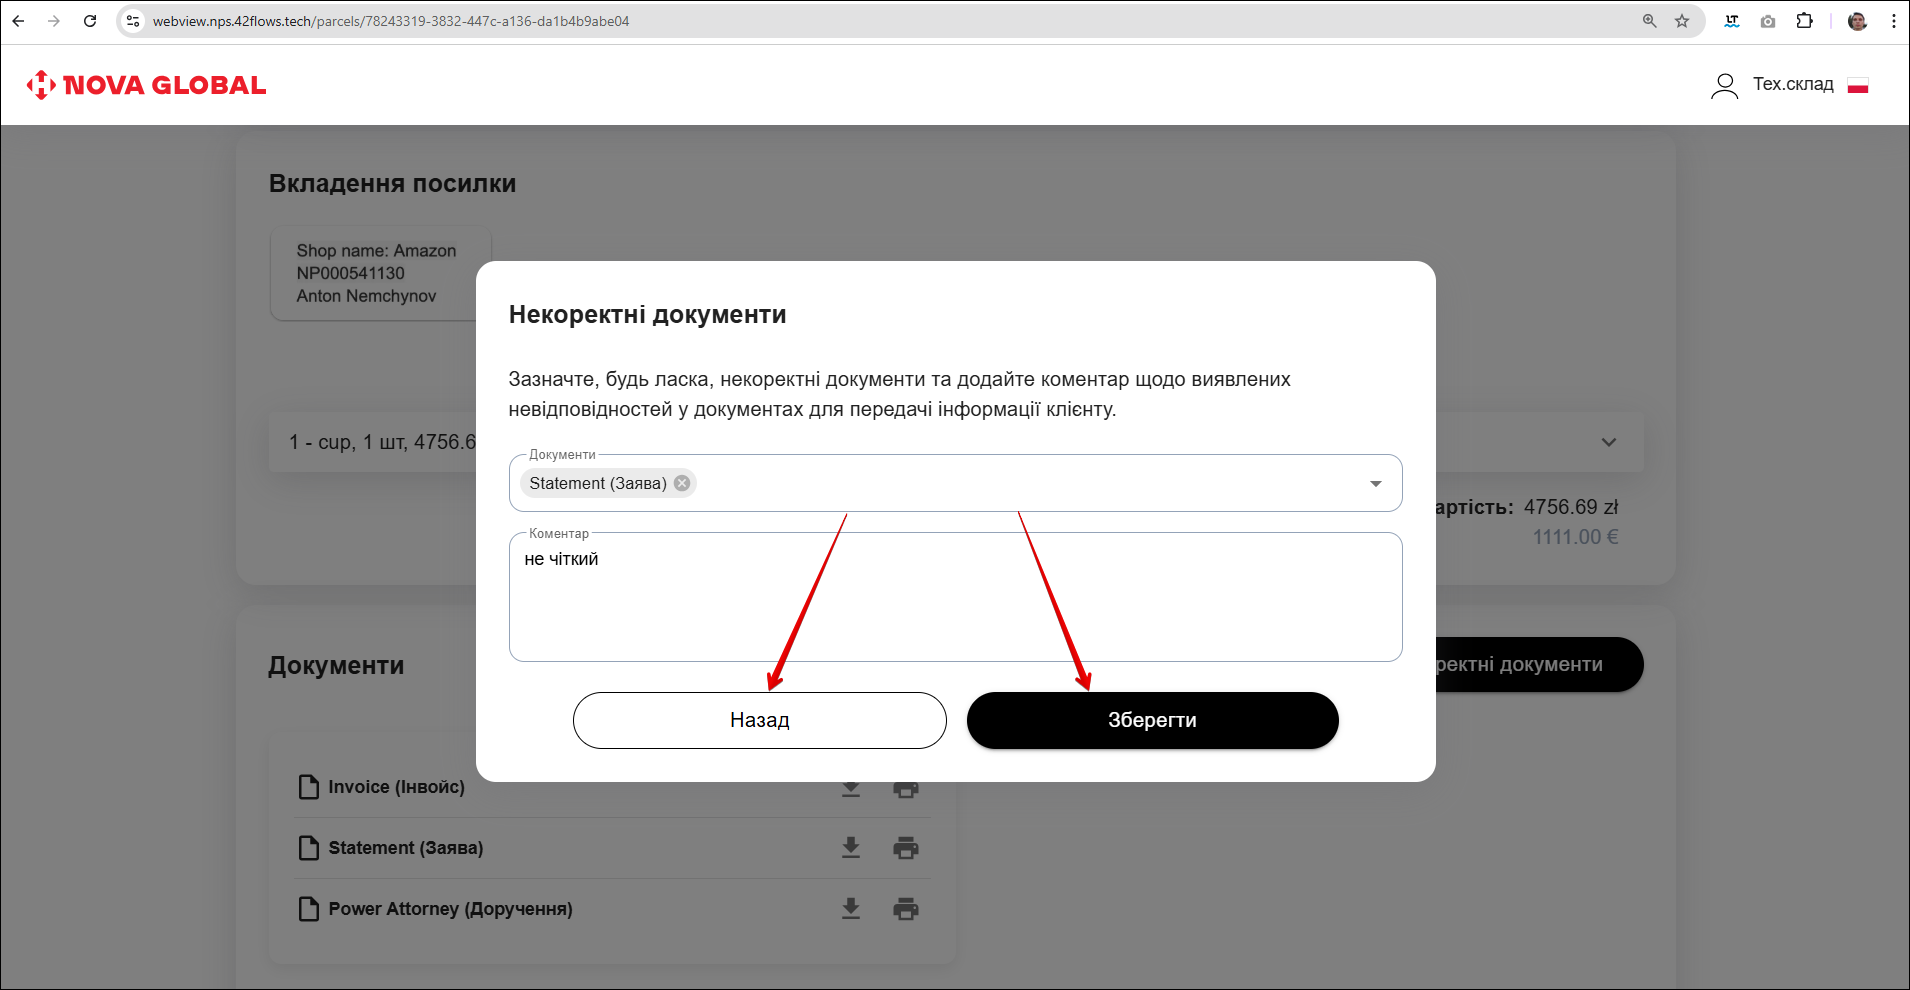The height and width of the screenshot is (990, 1910).
Task: Print the Statement (Заява) document
Action: pos(906,848)
